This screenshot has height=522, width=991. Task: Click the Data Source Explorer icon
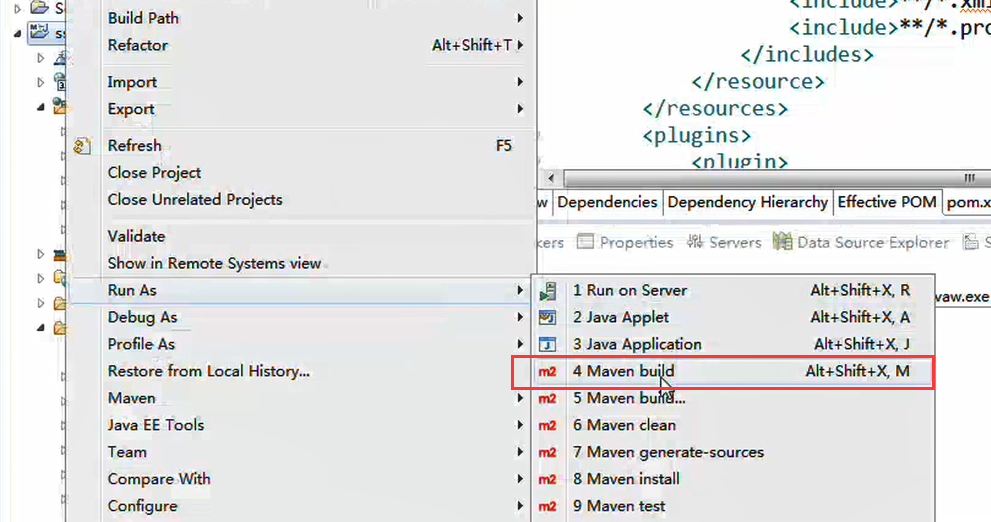783,242
